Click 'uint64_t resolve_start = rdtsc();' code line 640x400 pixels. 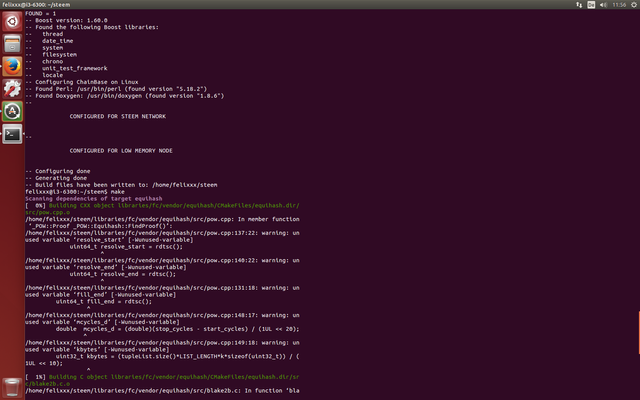pos(126,247)
